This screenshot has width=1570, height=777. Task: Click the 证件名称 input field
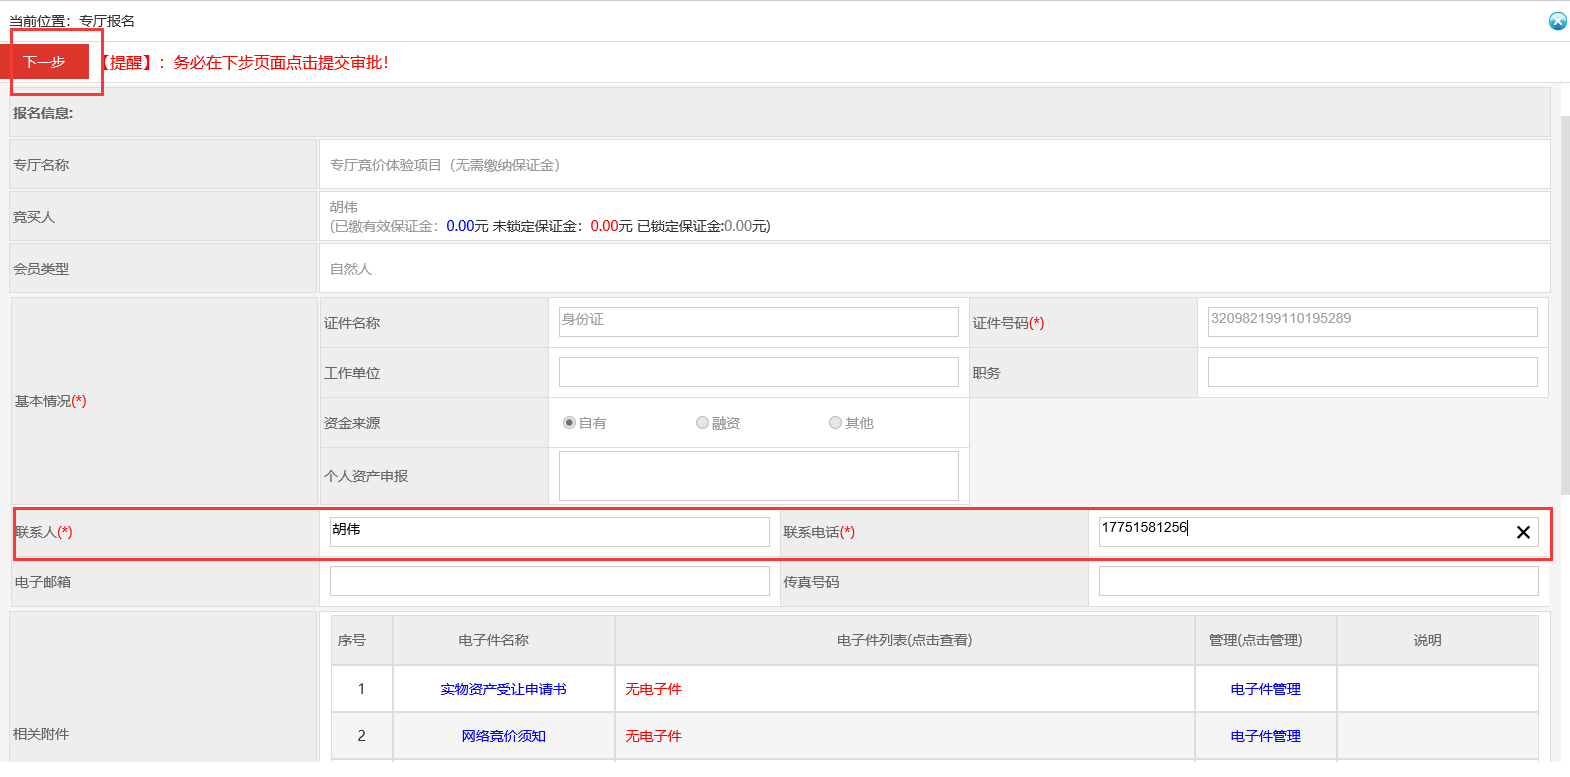click(758, 322)
